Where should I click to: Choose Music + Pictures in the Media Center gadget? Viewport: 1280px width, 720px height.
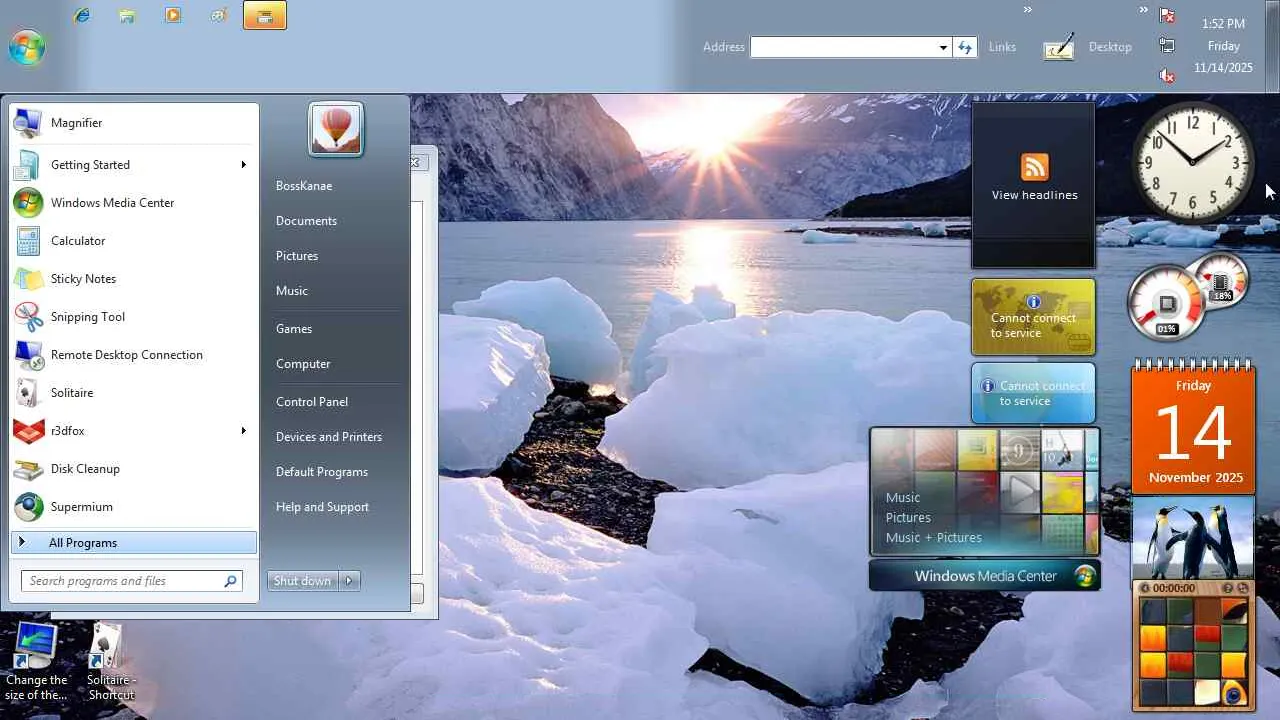[934, 538]
